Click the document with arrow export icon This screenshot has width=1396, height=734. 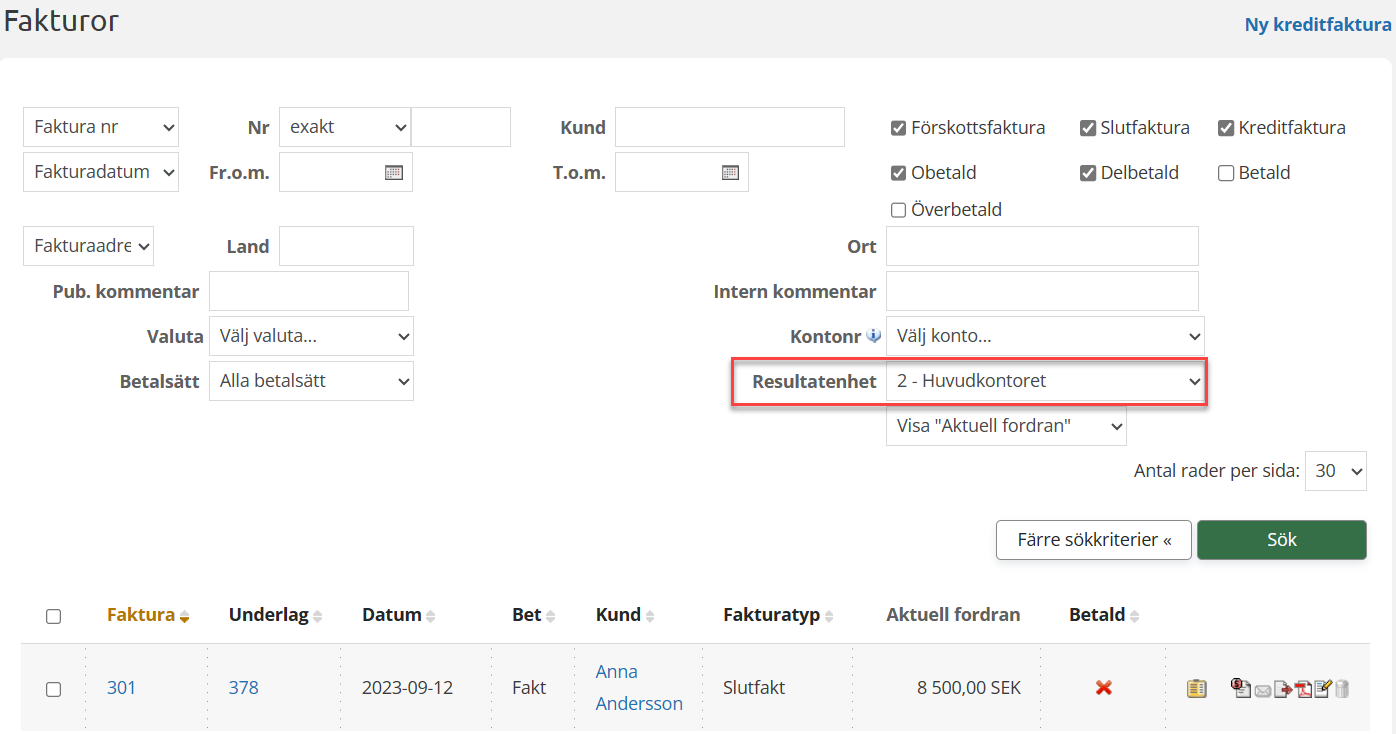tap(1282, 689)
